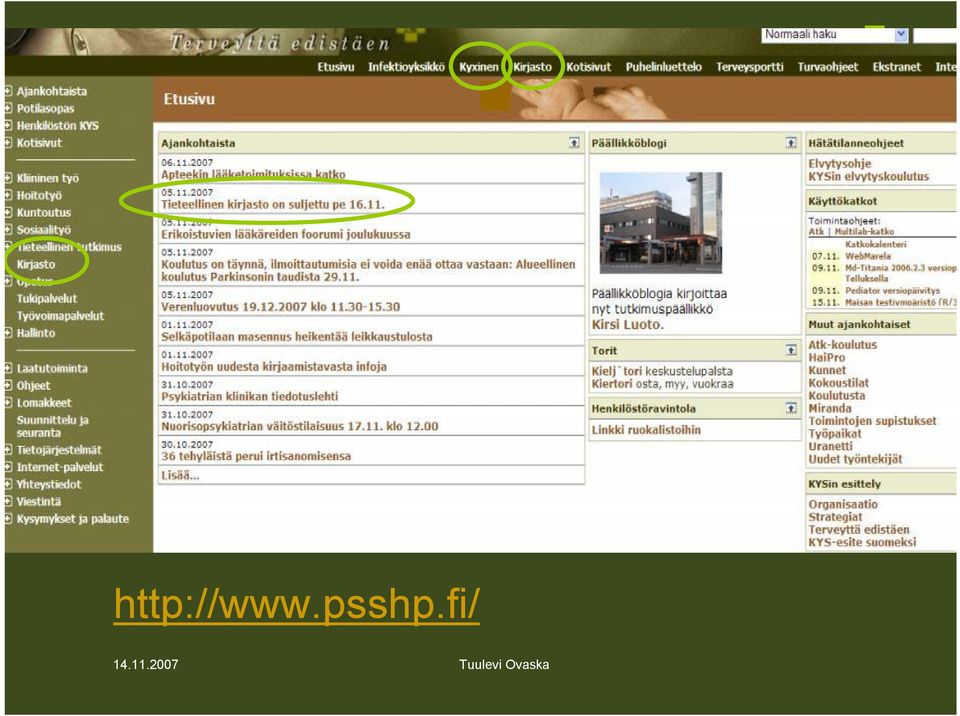
Task: Select Yhteystiedot in the left sidebar
Action: [x=48, y=484]
